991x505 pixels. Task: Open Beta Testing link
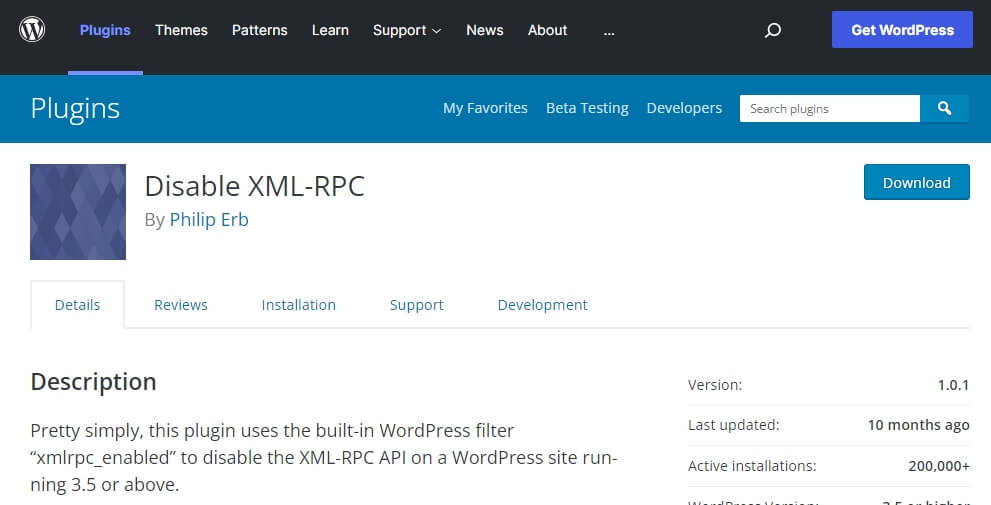587,108
